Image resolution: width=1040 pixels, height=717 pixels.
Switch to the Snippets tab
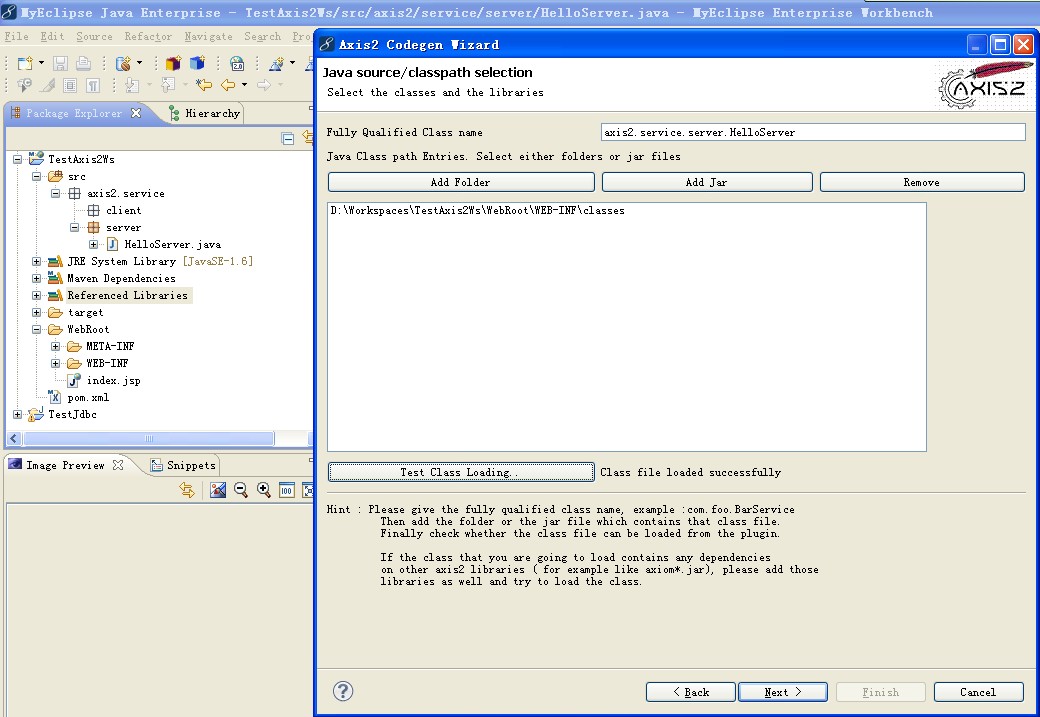[183, 466]
